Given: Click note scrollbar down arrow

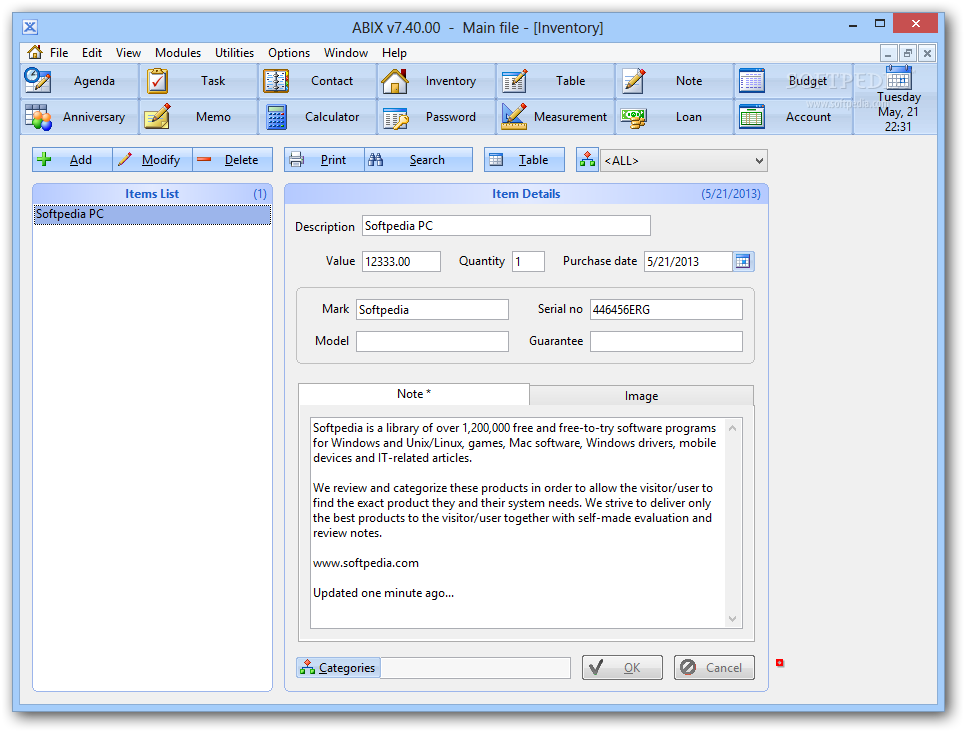Looking at the screenshot, I should (732, 619).
